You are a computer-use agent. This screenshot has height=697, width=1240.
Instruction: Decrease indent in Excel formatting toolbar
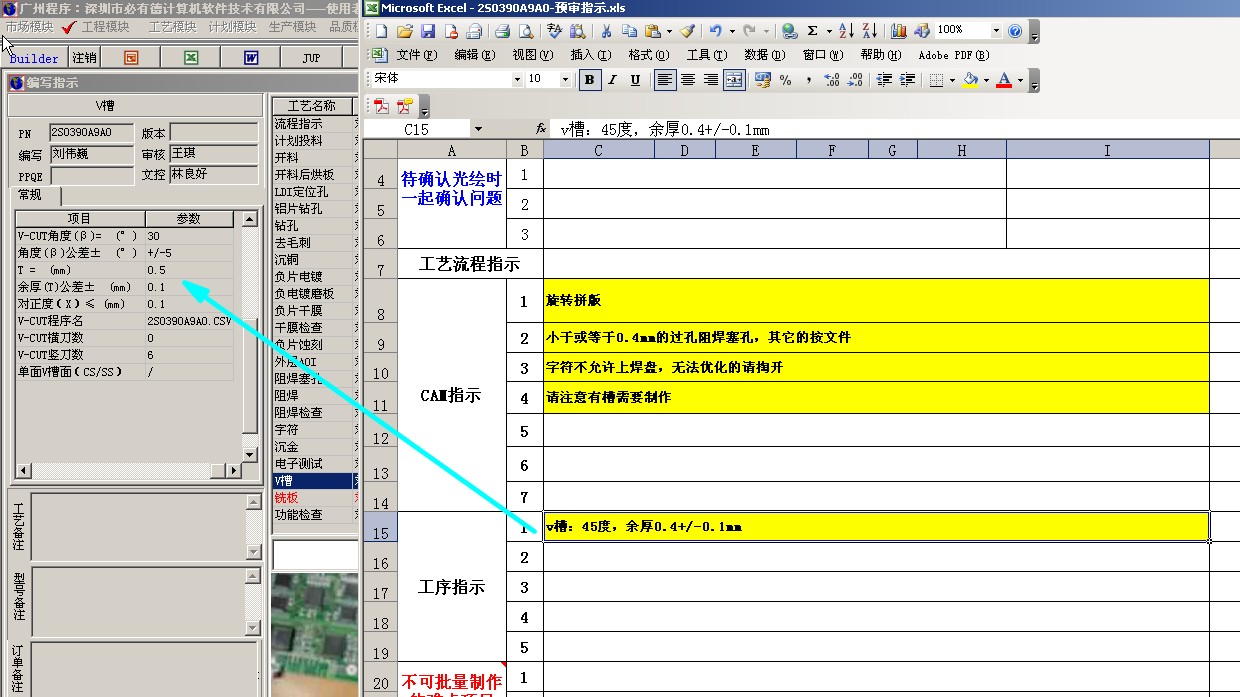tap(884, 79)
